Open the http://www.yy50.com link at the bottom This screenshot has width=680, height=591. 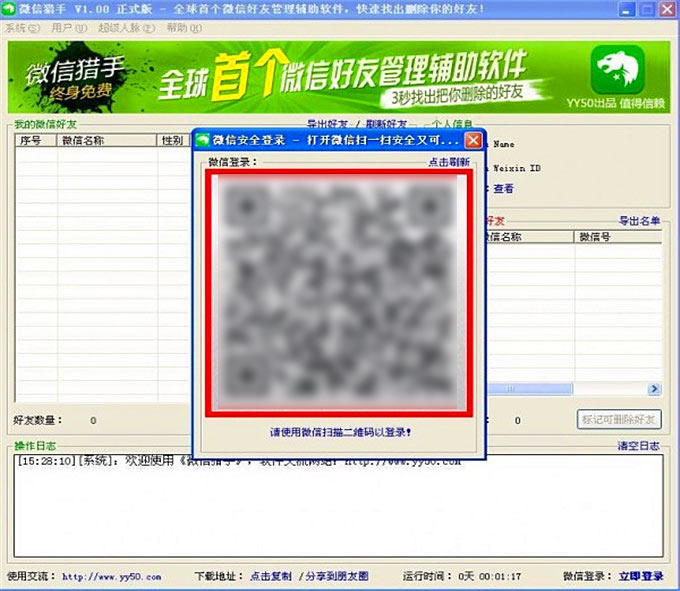point(111,577)
